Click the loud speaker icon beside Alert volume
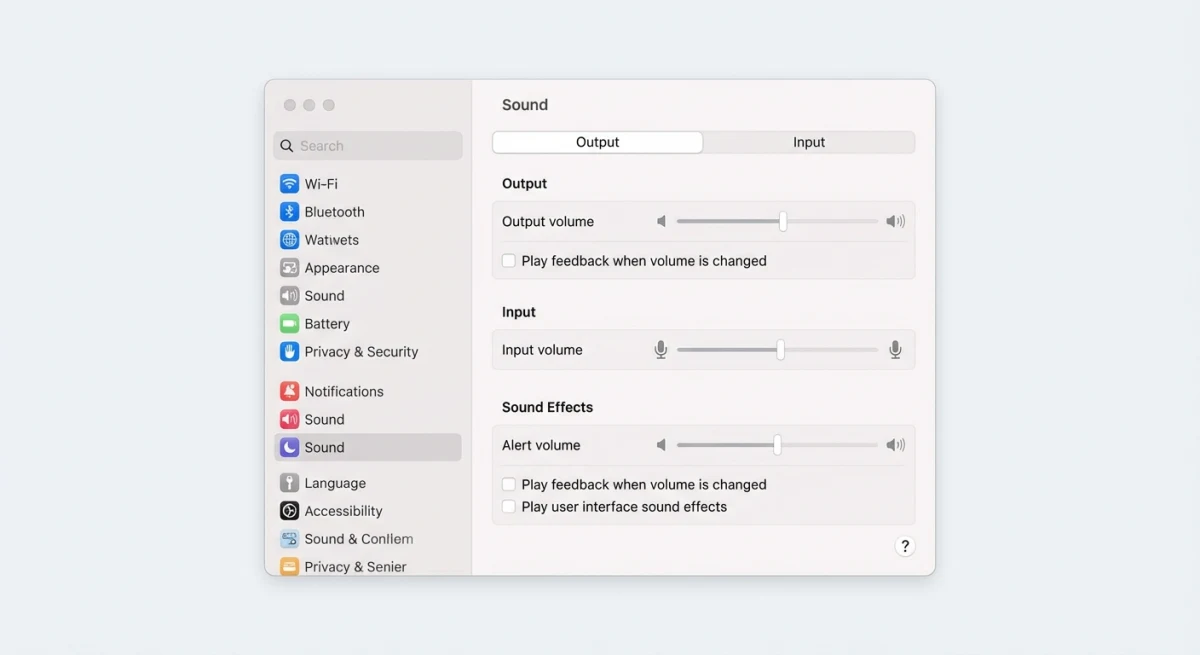 click(895, 445)
